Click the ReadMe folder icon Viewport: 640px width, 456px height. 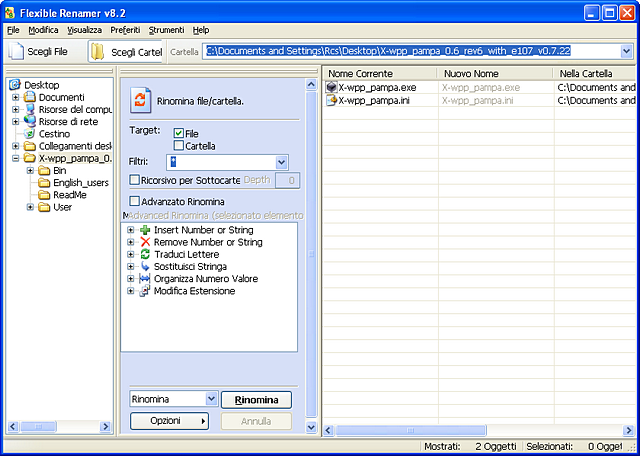pyautogui.click(x=44, y=195)
